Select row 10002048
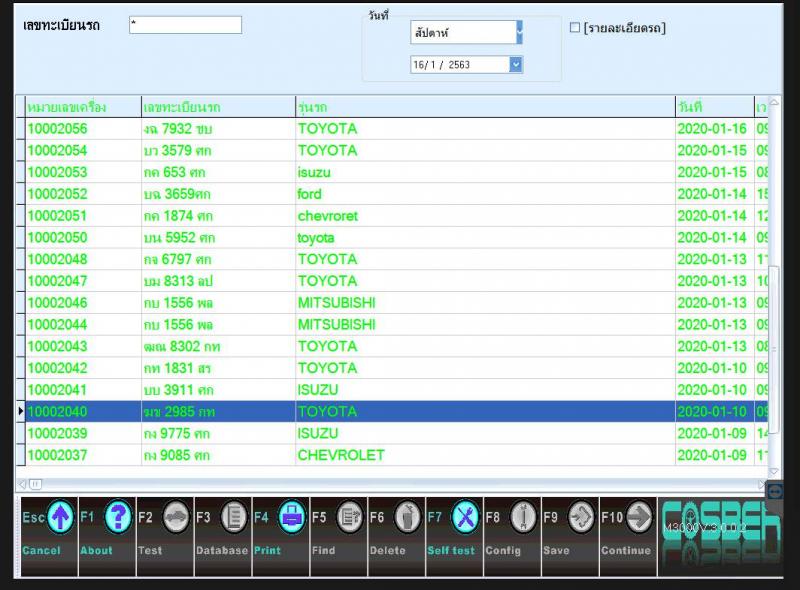Screen dimensions: 800x590 (x=396, y=259)
